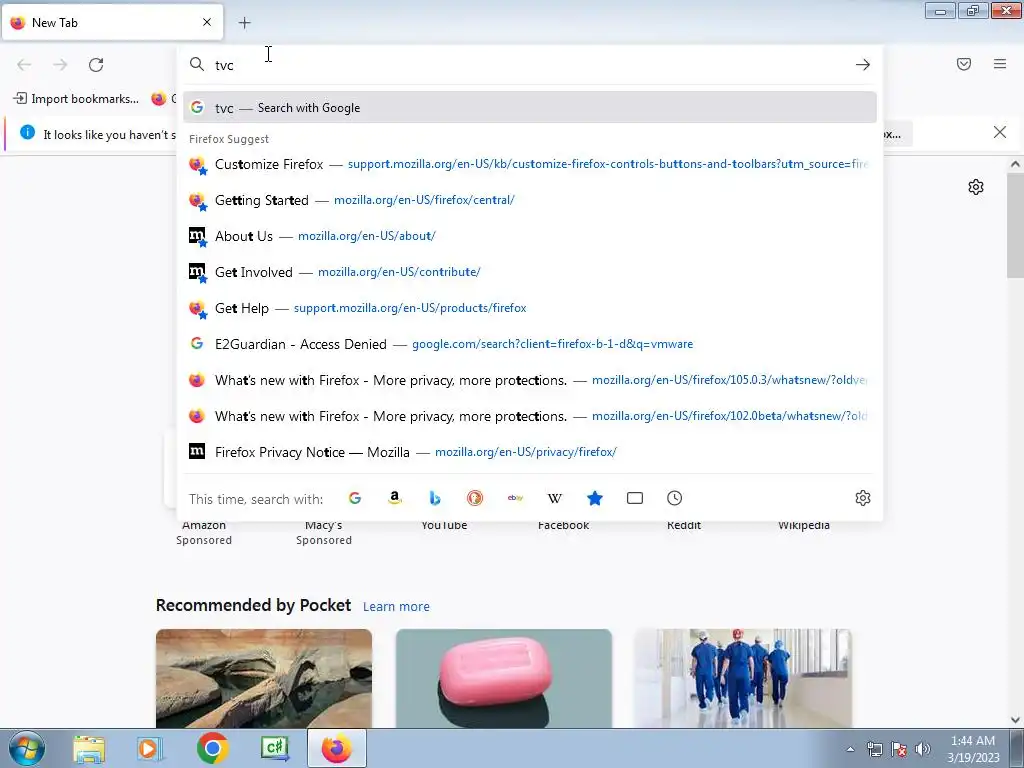Open a new tab with plus button
The height and width of the screenshot is (768, 1024).
[x=244, y=23]
